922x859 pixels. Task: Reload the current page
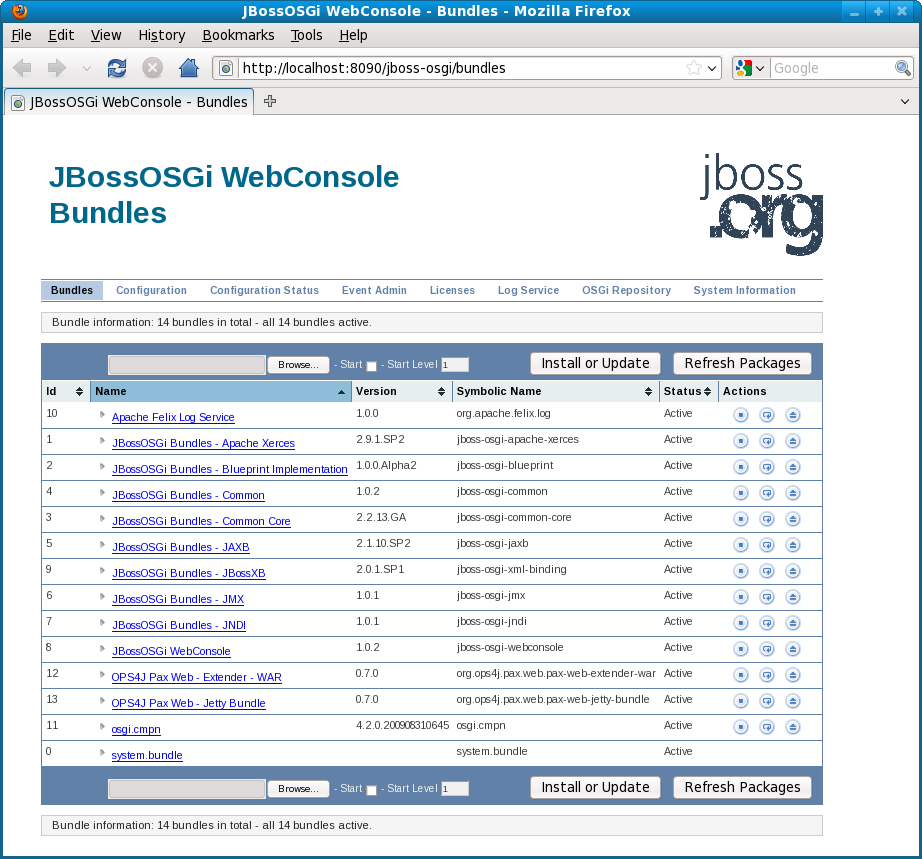click(117, 68)
